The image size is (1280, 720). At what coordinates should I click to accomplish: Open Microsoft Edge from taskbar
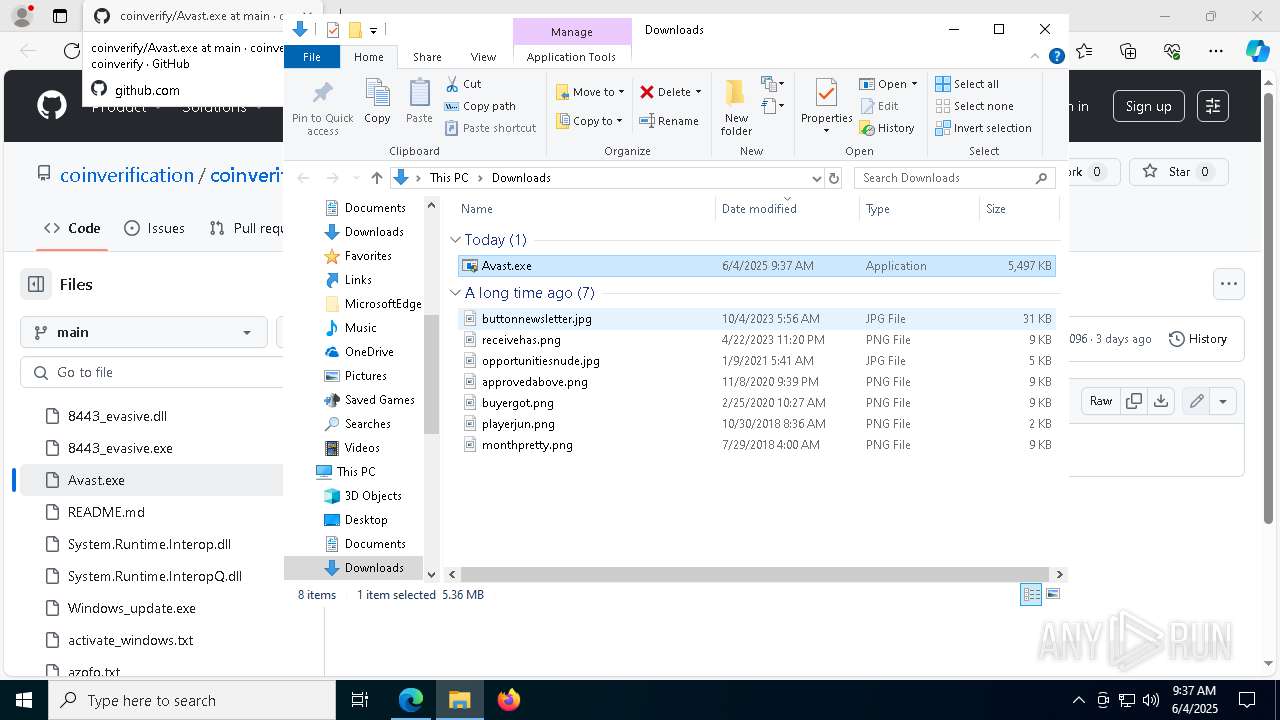tap(411, 700)
